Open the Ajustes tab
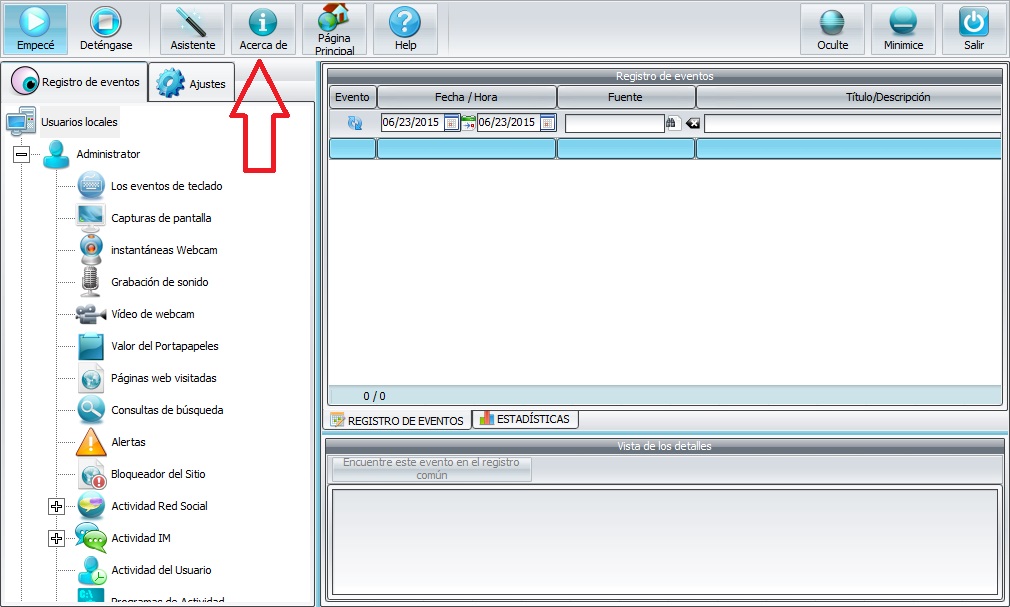 [191, 83]
